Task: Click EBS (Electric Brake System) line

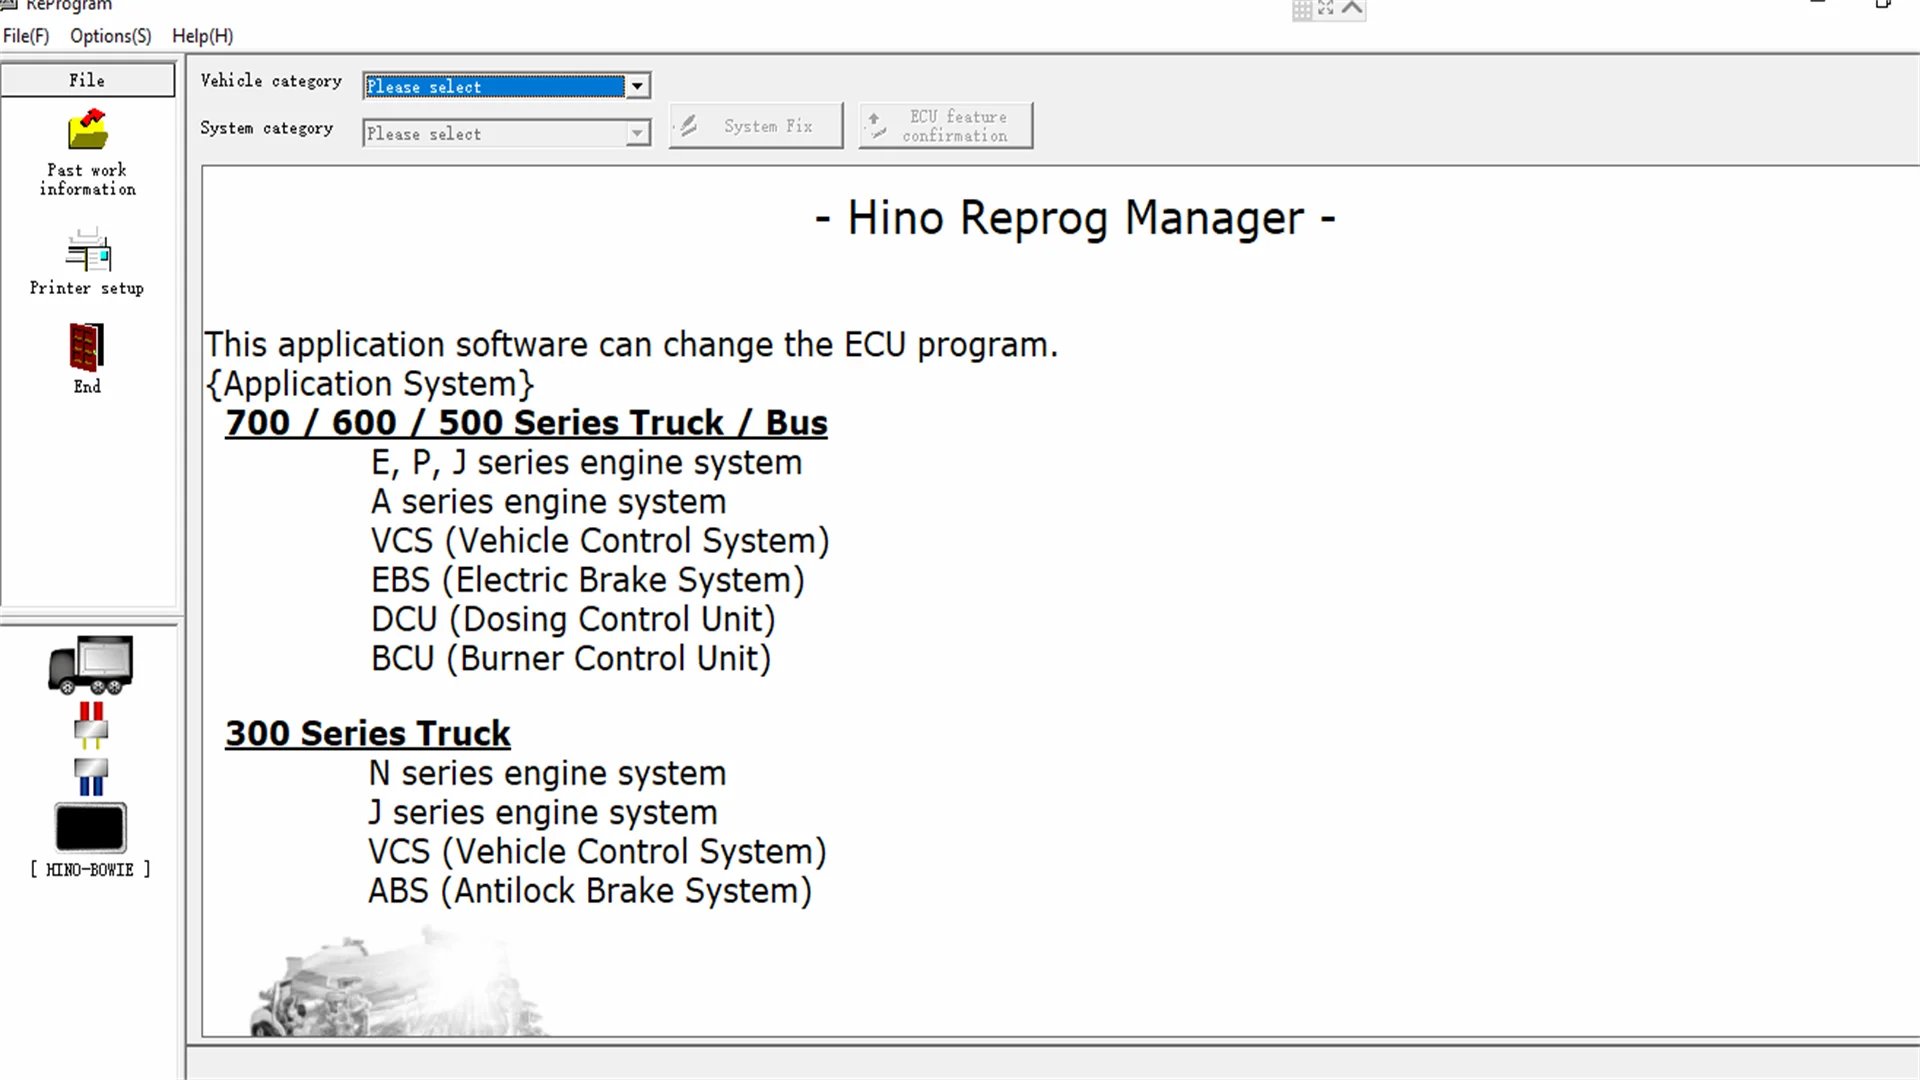Action: tap(587, 580)
